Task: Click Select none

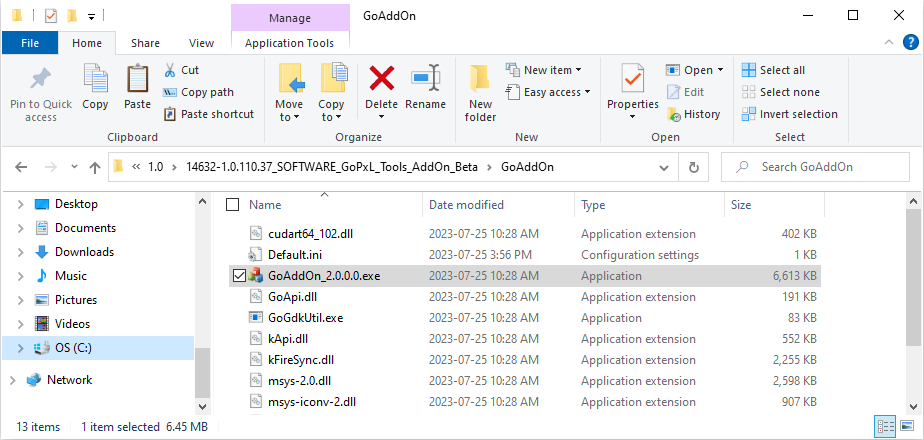Action: point(780,92)
